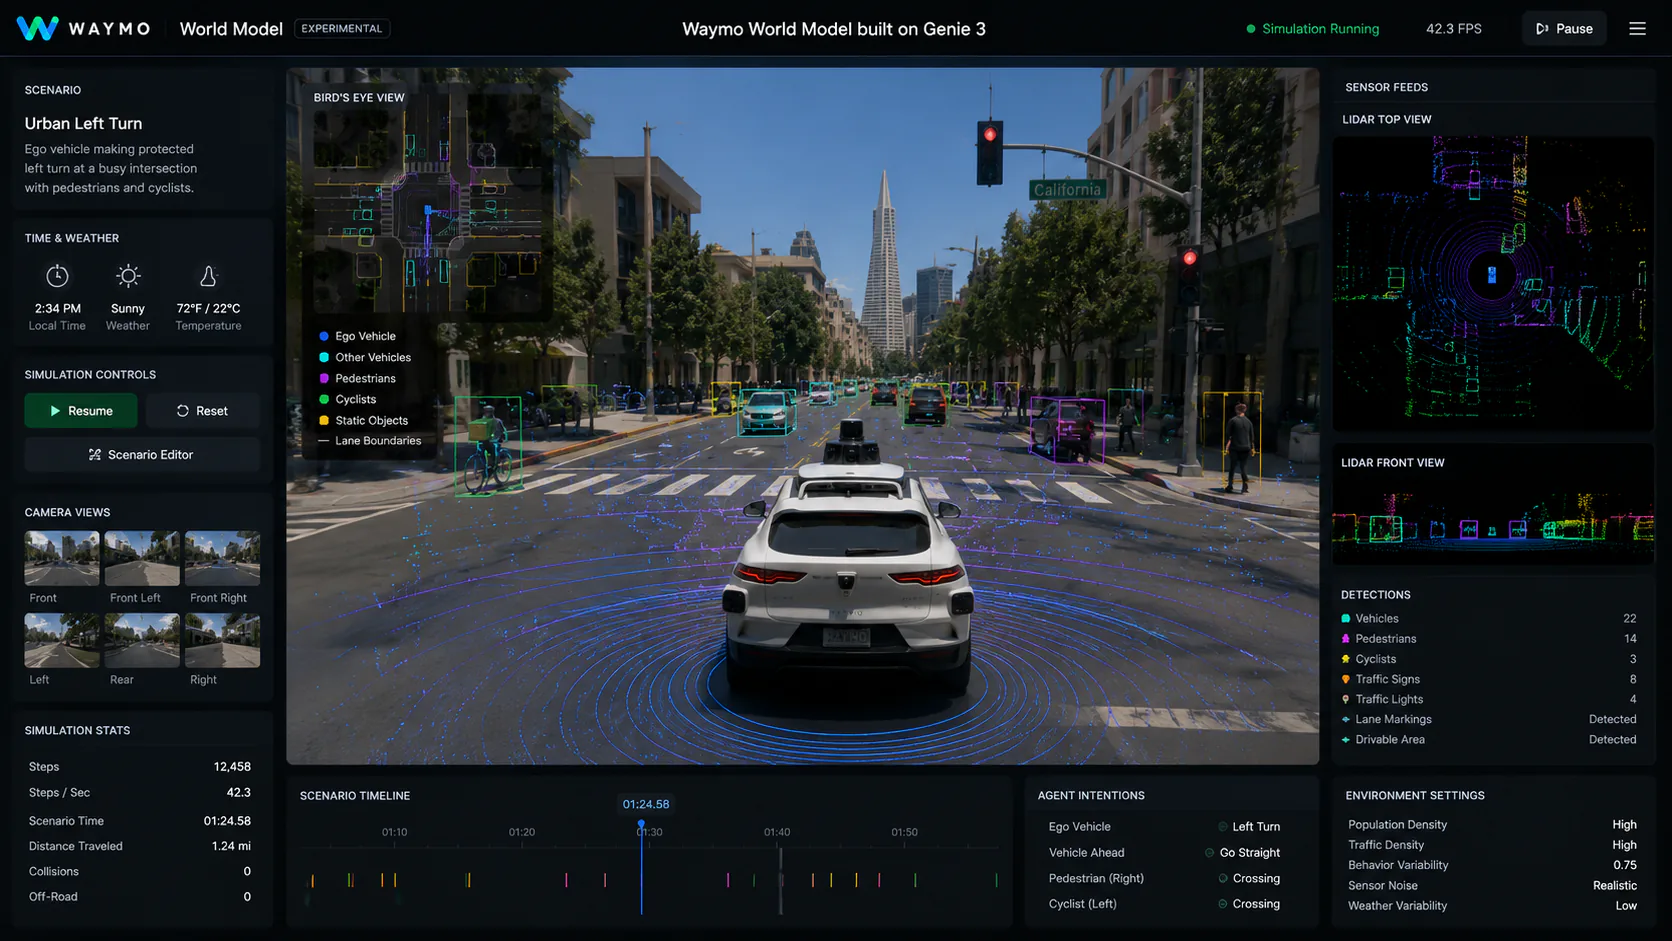
Task: Click the Cyclist (Left) Crossing icon
Action: (x=1223, y=904)
